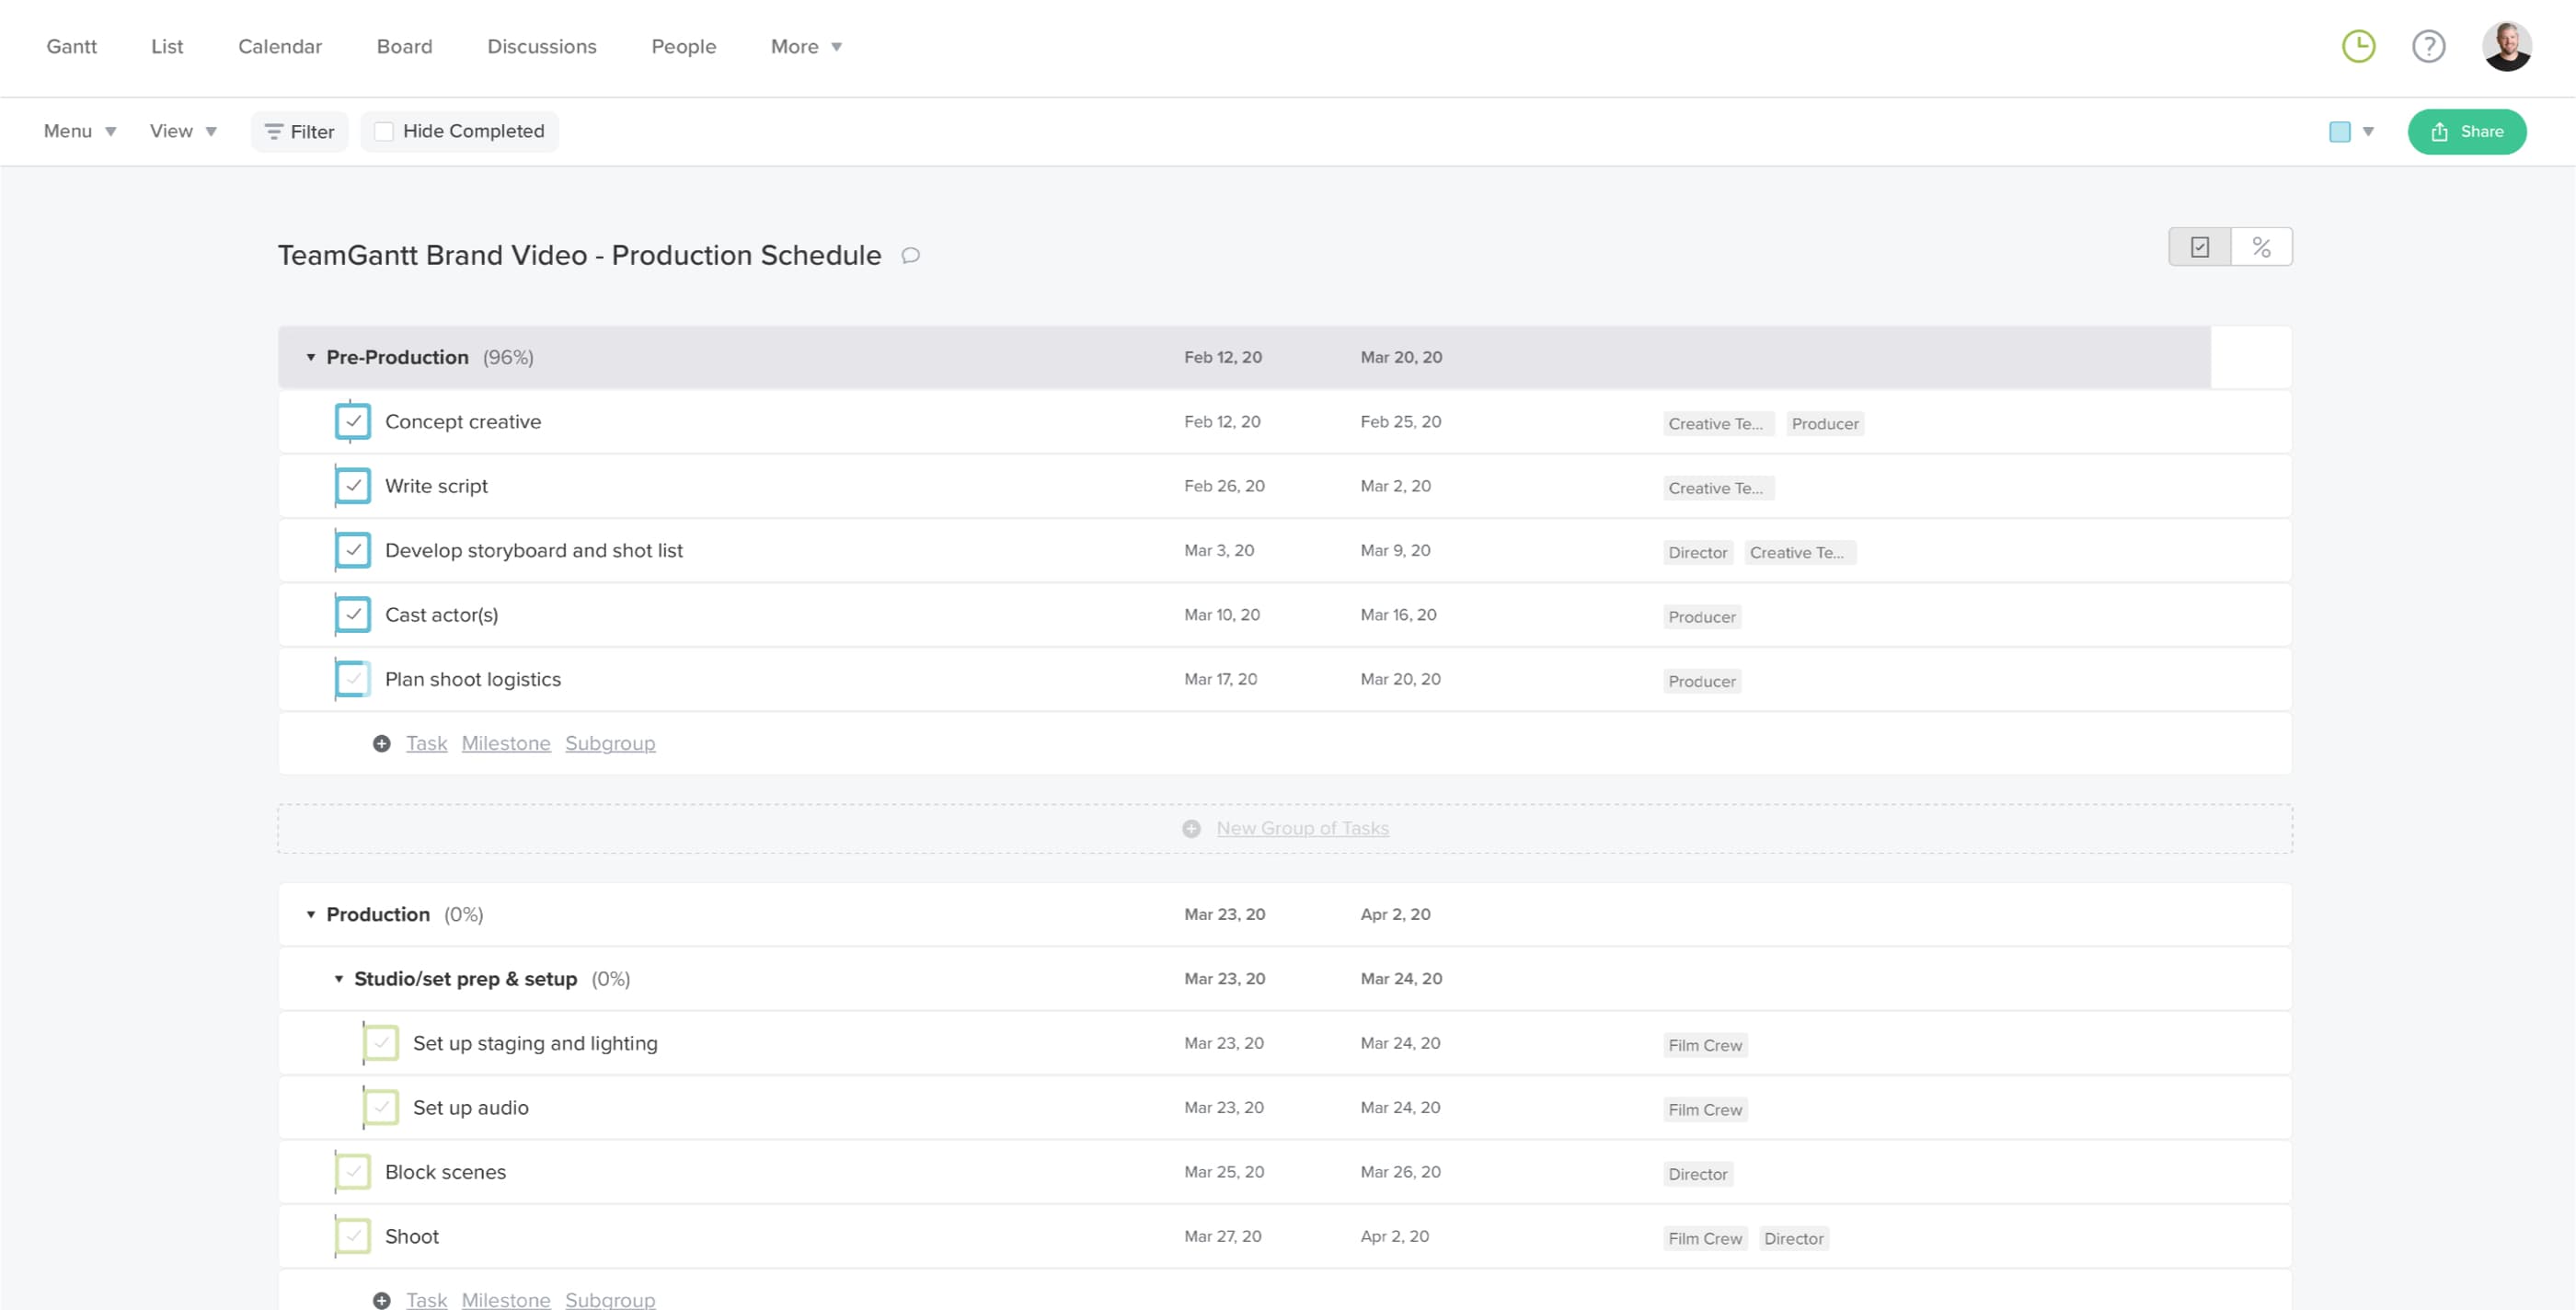This screenshot has width=2576, height=1310.
Task: Open the time tracking clock icon
Action: [x=2358, y=46]
